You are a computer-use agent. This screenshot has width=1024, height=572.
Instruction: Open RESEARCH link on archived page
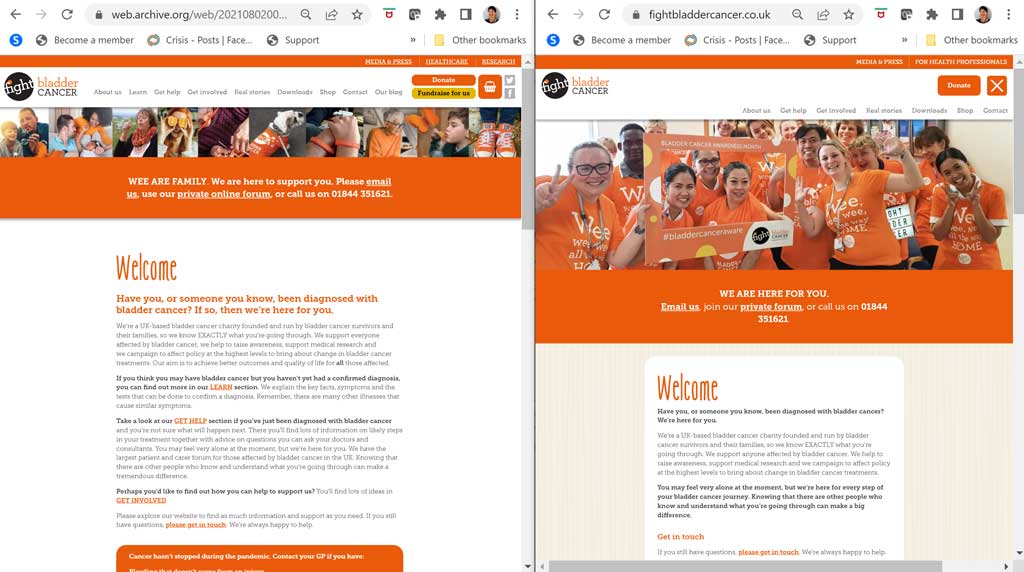click(x=498, y=61)
